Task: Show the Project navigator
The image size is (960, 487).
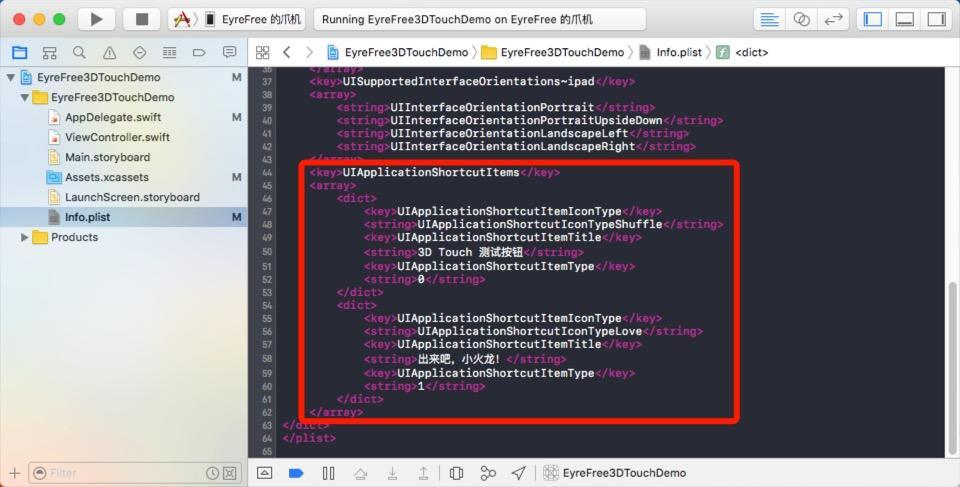Action: 20,53
